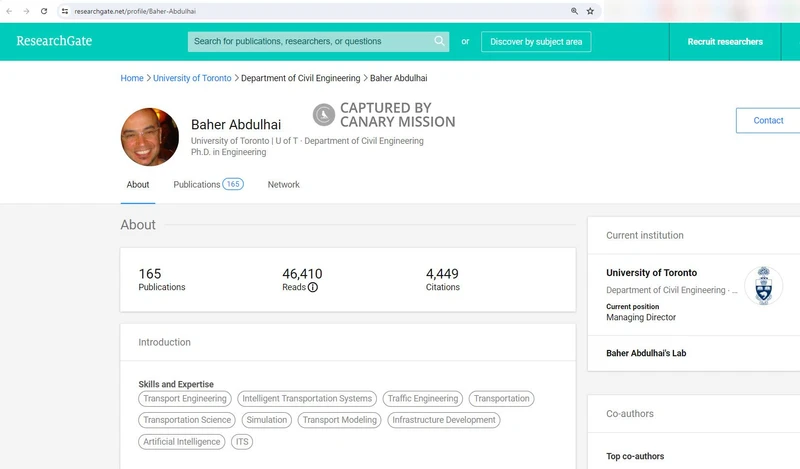The height and width of the screenshot is (469, 800).
Task: Select the Traffic Engineering skill tag
Action: [x=423, y=399]
